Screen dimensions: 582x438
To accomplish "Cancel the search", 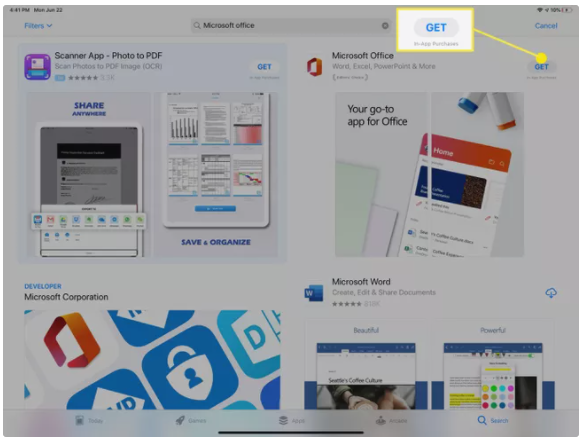I will (x=546, y=26).
